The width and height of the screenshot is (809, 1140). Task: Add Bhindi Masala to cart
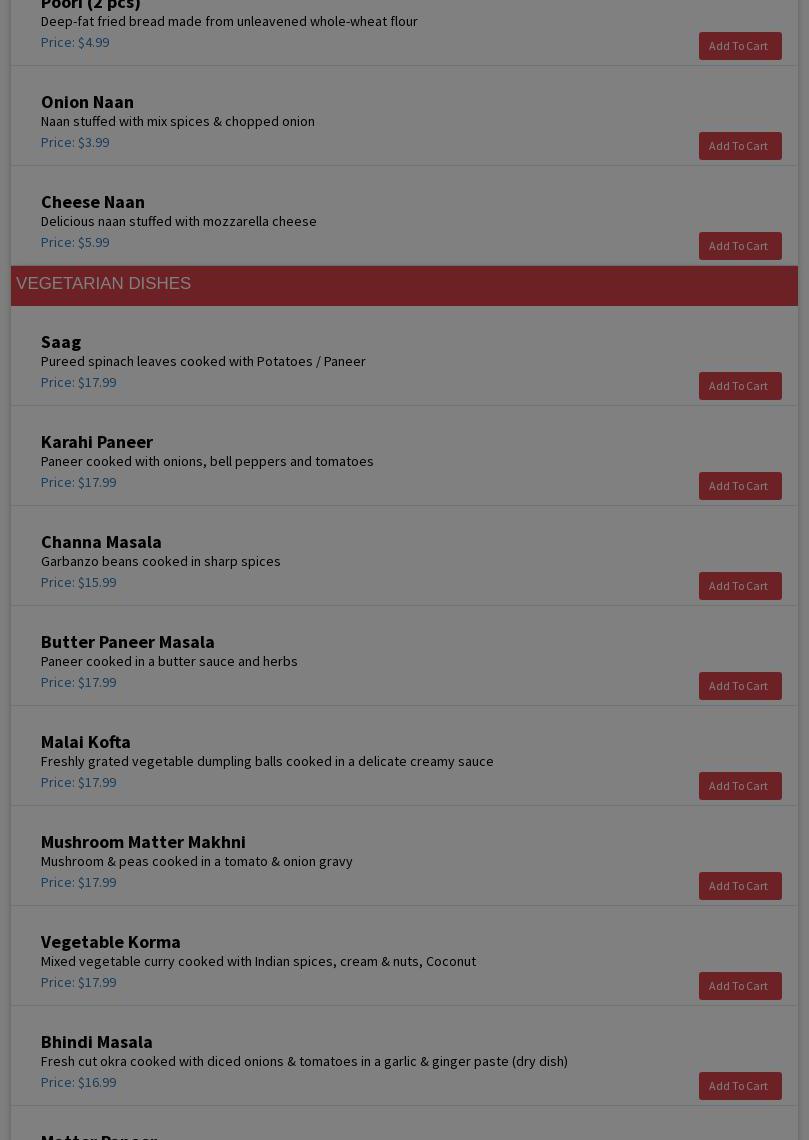(739, 1086)
